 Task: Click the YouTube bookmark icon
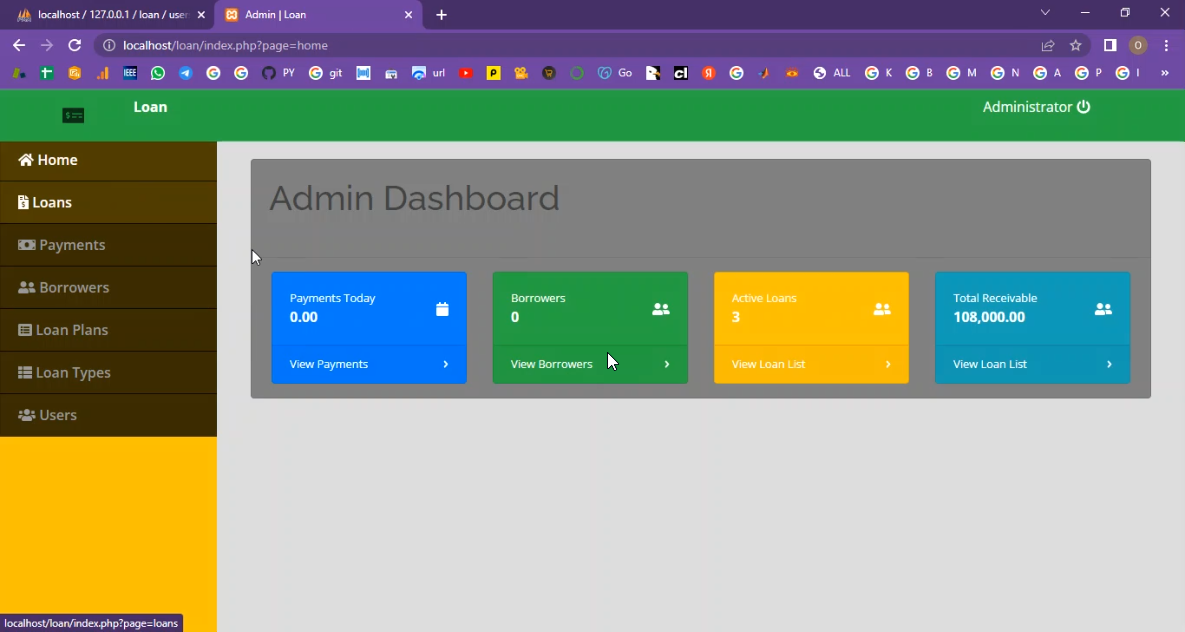pyautogui.click(x=465, y=73)
